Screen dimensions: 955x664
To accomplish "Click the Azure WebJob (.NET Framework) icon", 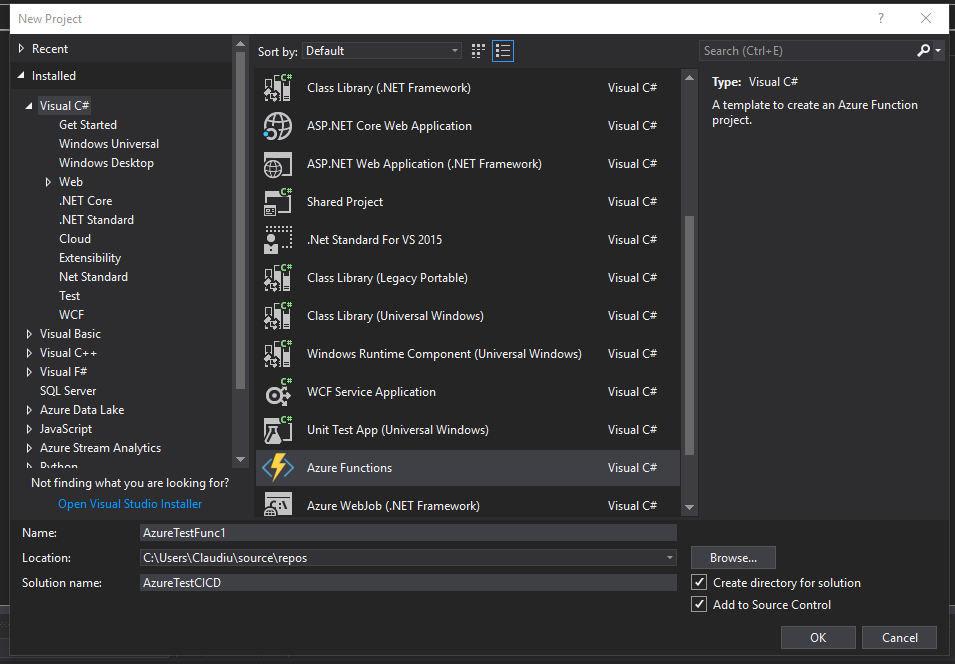I will tap(278, 504).
